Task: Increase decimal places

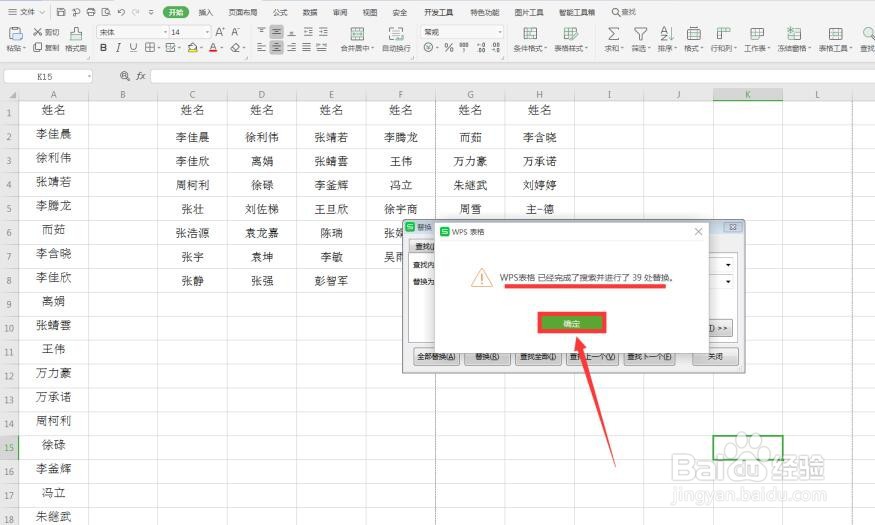Action: click(x=481, y=48)
